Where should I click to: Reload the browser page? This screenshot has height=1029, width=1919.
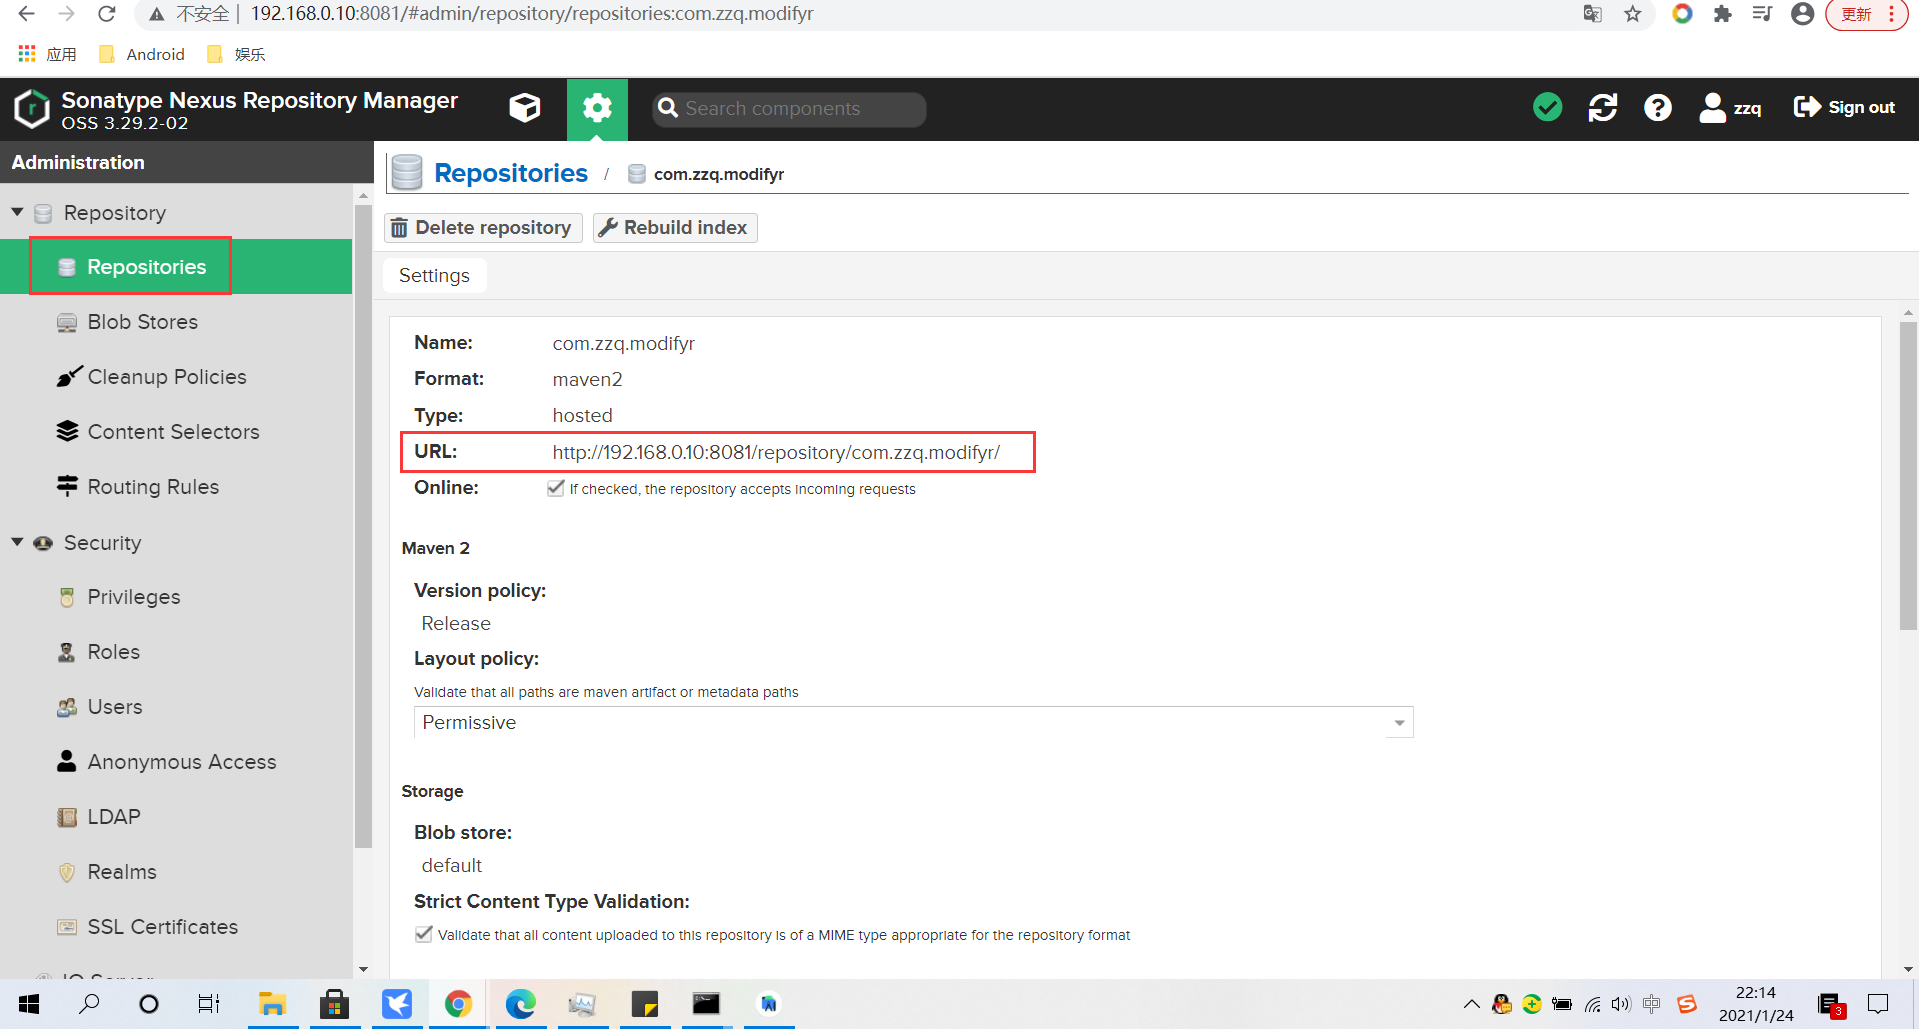tap(106, 14)
